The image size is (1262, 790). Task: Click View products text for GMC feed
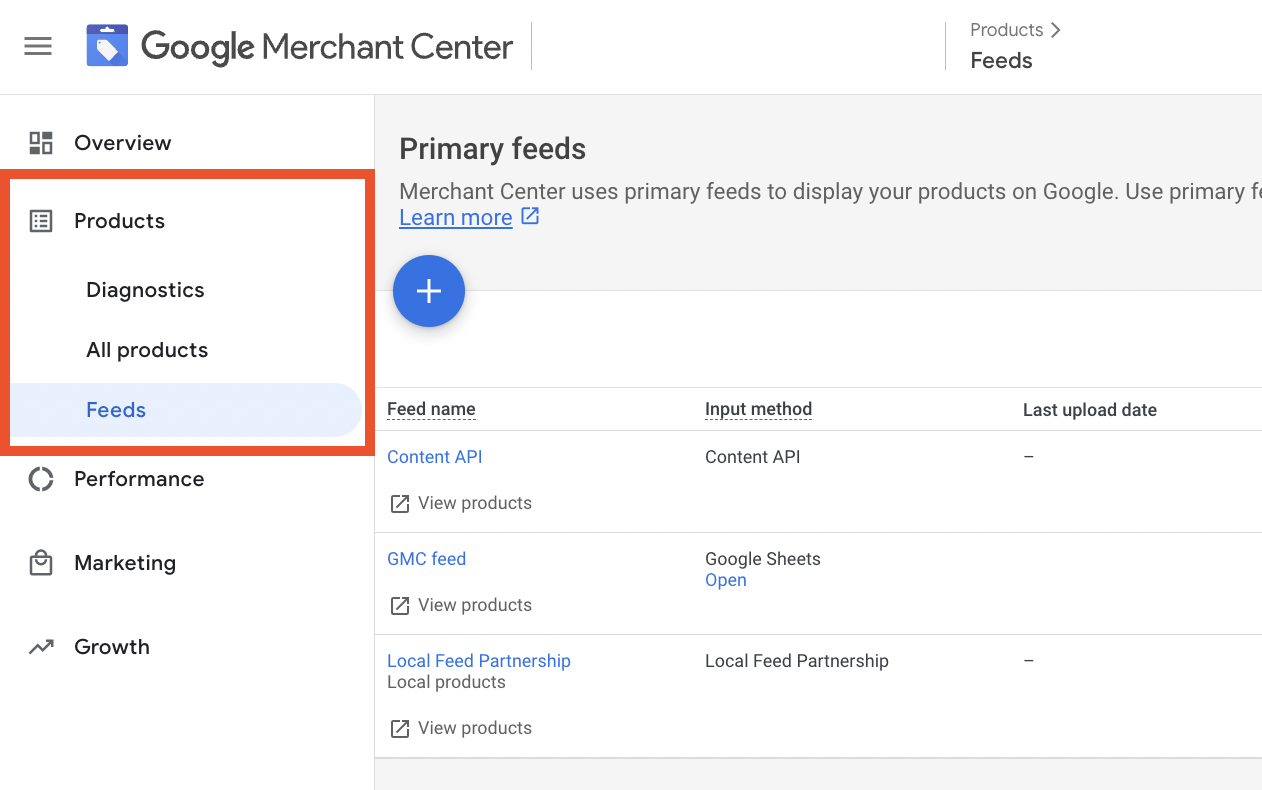pyautogui.click(x=475, y=605)
